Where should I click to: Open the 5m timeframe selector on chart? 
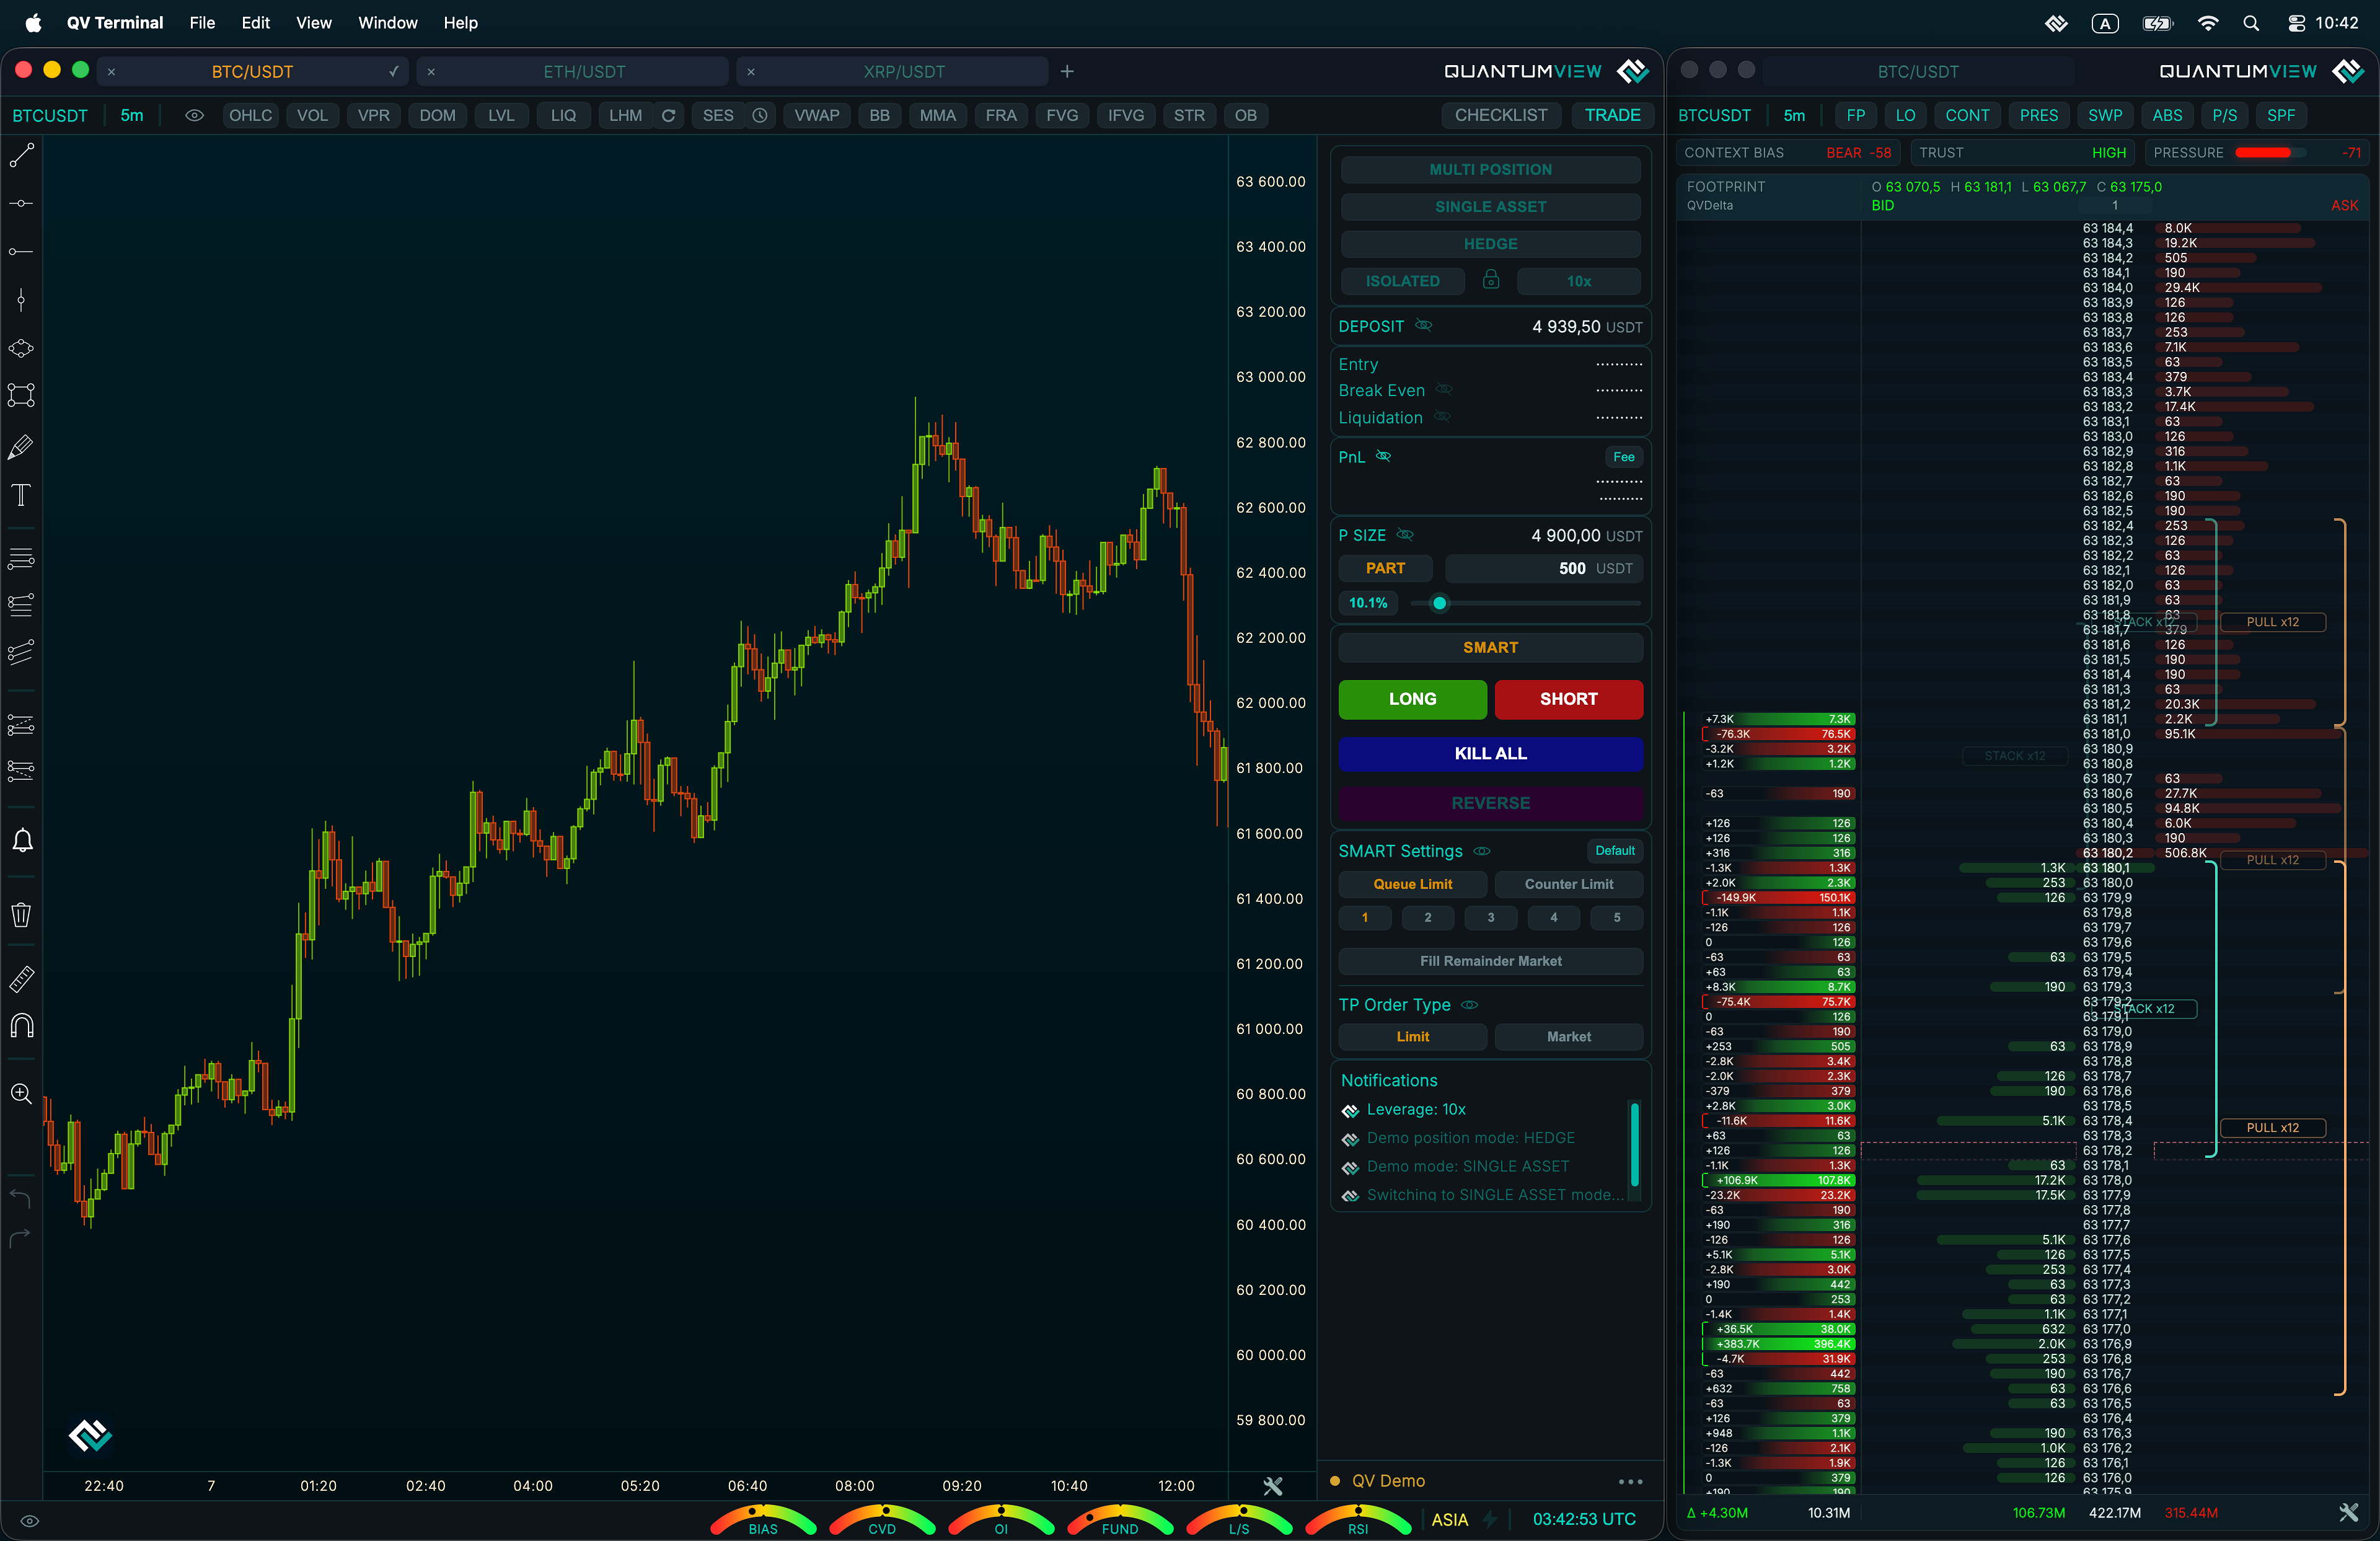tap(132, 116)
